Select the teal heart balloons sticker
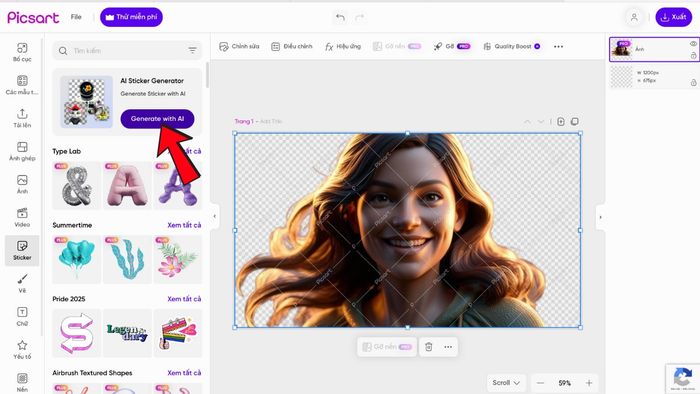The height and width of the screenshot is (394, 700). point(76,260)
